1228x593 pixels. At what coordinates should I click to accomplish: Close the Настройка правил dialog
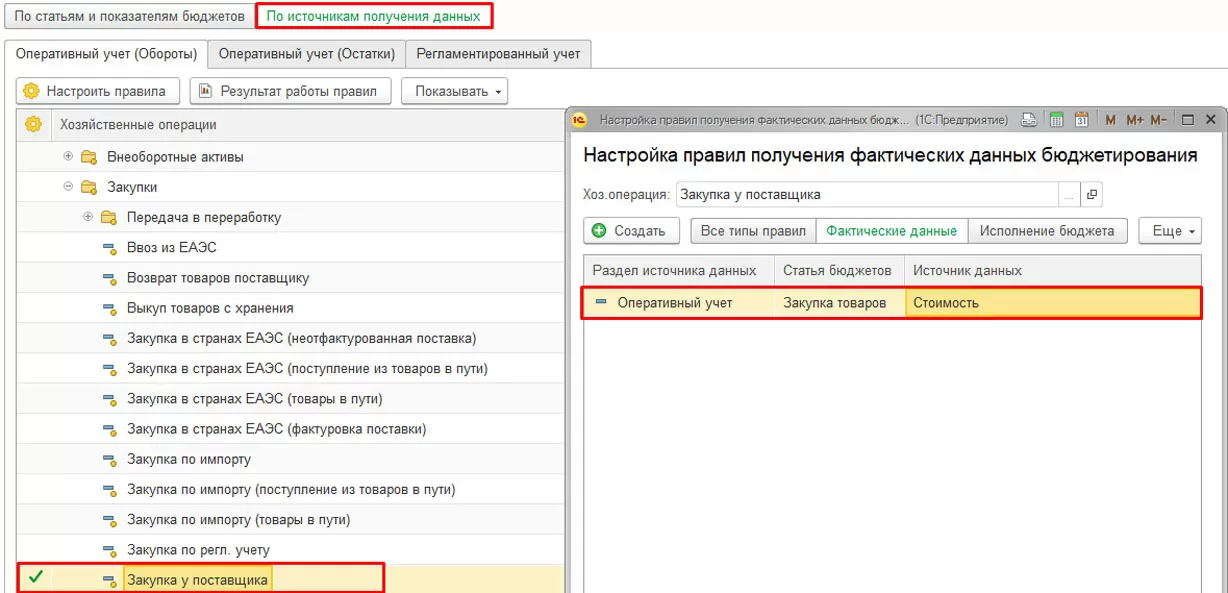pos(1210,120)
